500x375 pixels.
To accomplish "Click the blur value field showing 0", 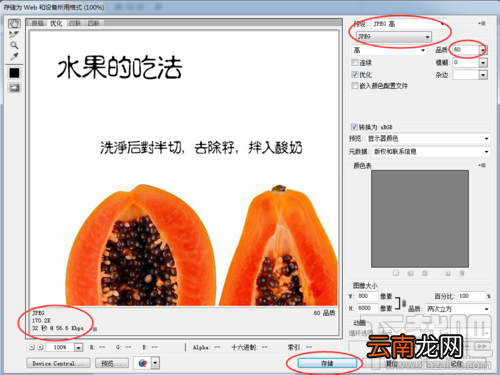I will [x=465, y=62].
